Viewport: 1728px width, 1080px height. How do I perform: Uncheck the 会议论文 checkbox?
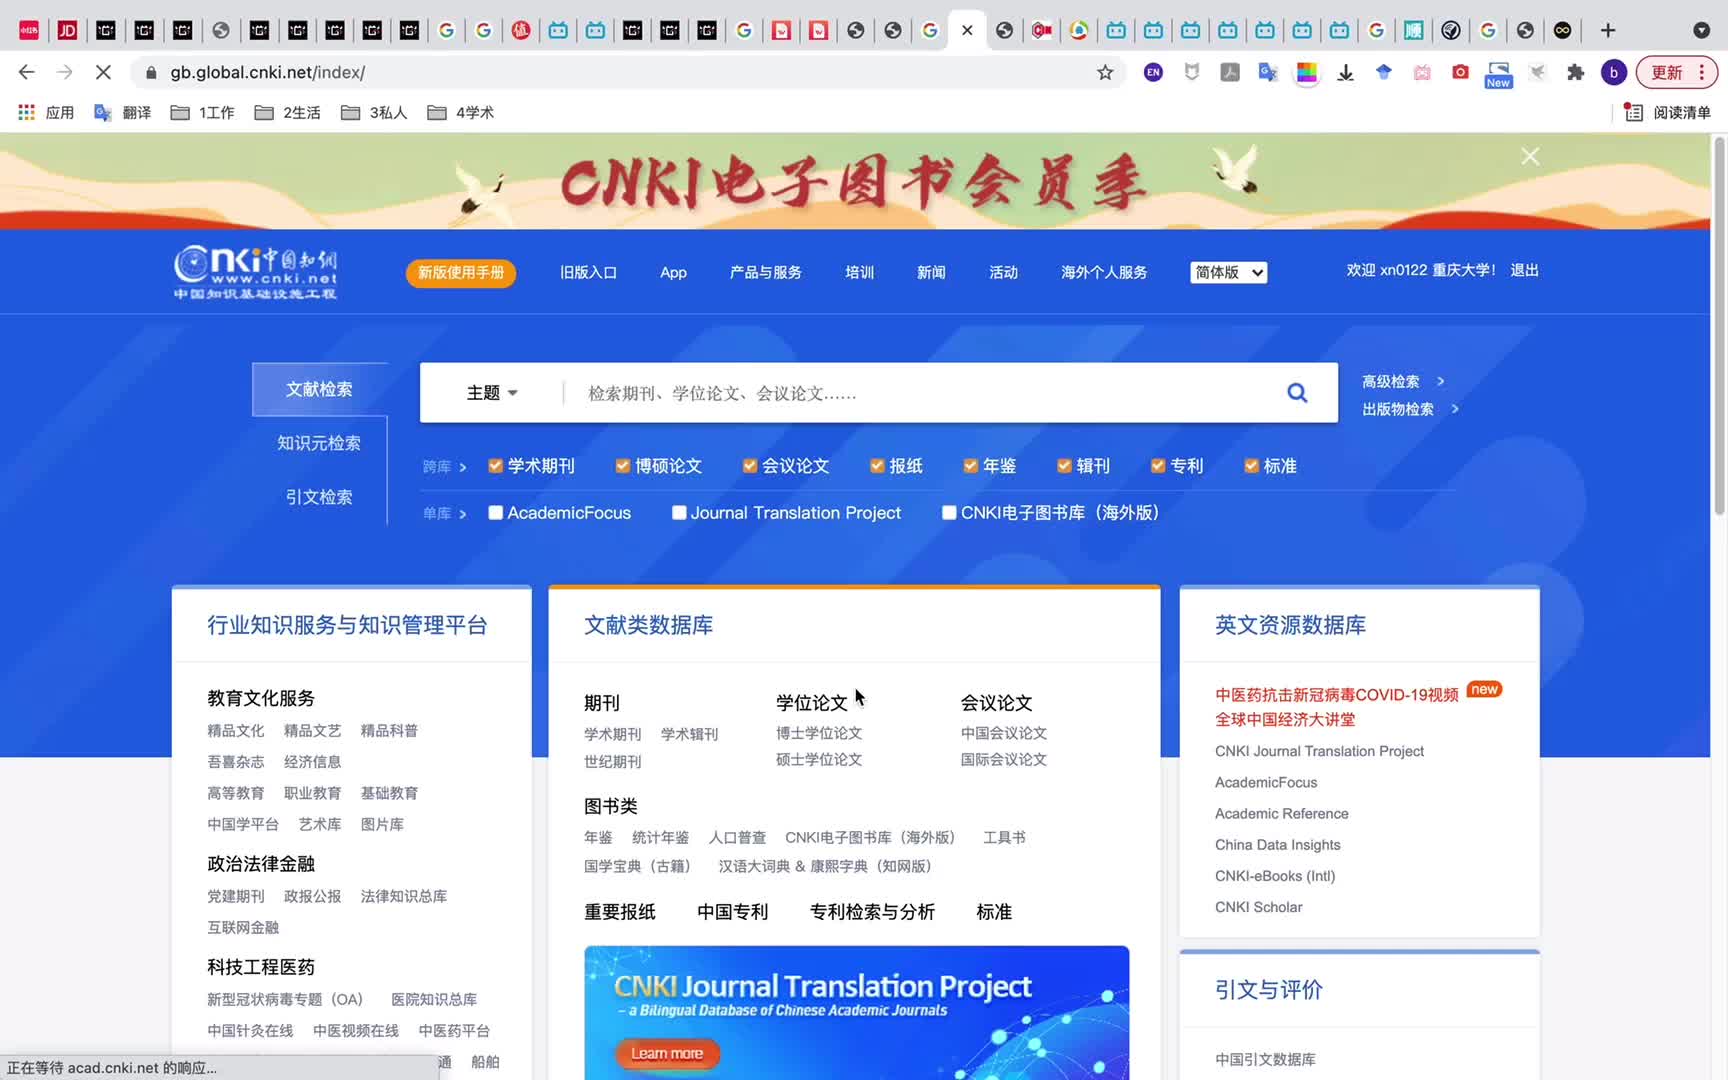pyautogui.click(x=750, y=466)
